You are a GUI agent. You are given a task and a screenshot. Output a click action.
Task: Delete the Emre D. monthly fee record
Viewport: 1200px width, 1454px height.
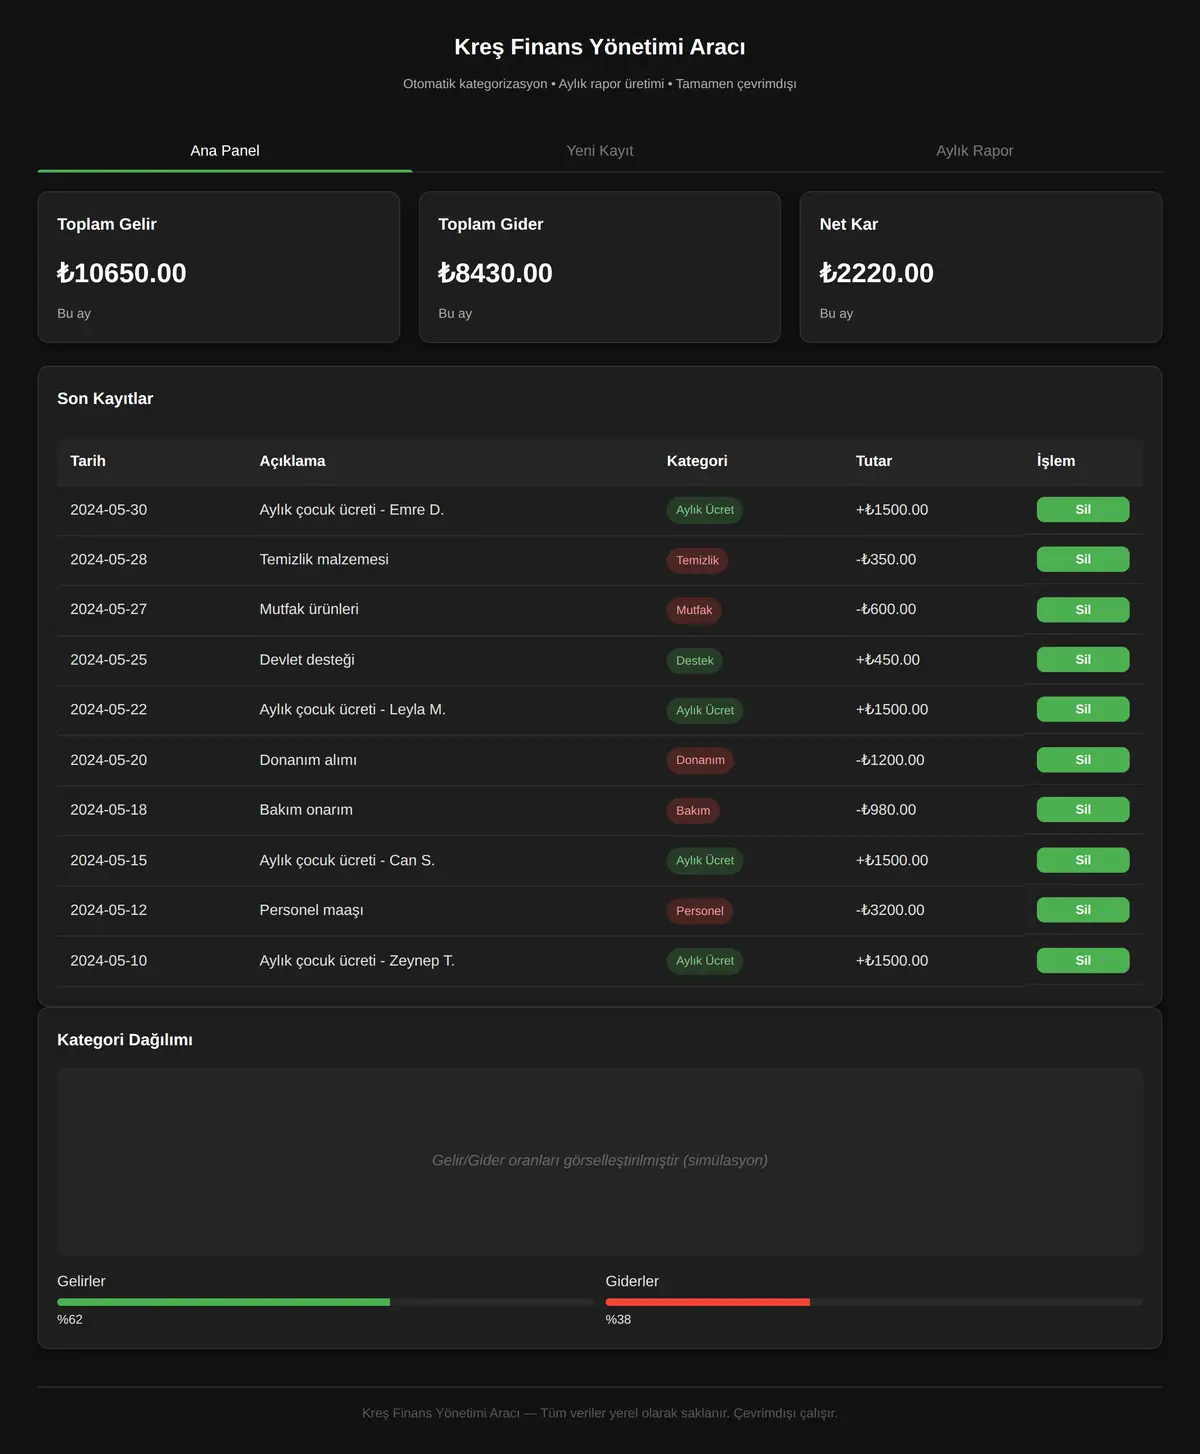click(x=1083, y=510)
